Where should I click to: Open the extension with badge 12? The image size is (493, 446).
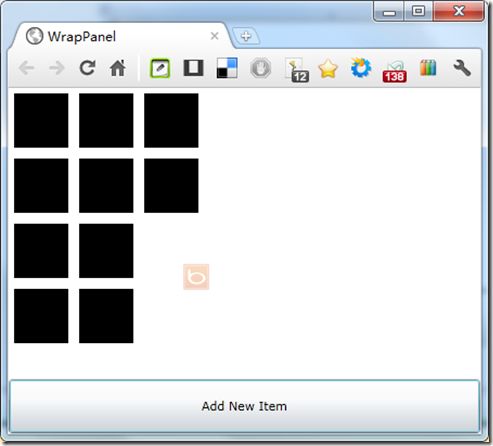(297, 70)
